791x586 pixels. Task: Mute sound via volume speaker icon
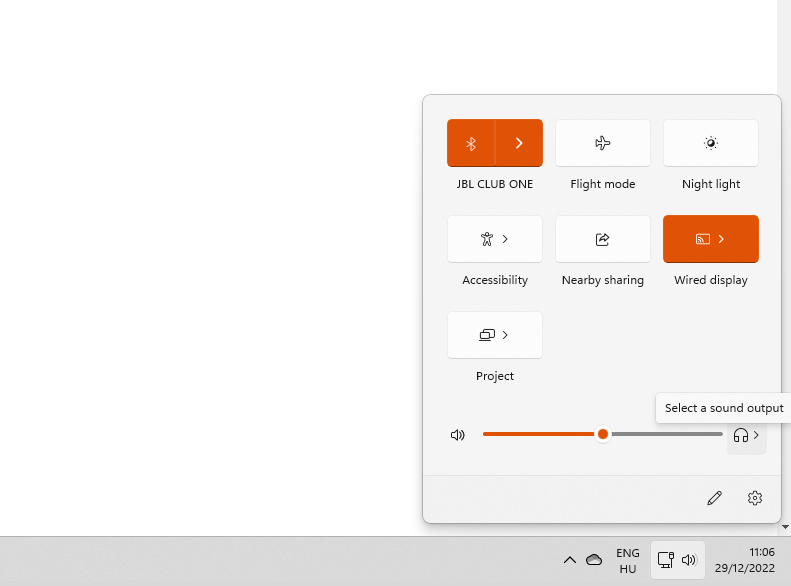458,435
